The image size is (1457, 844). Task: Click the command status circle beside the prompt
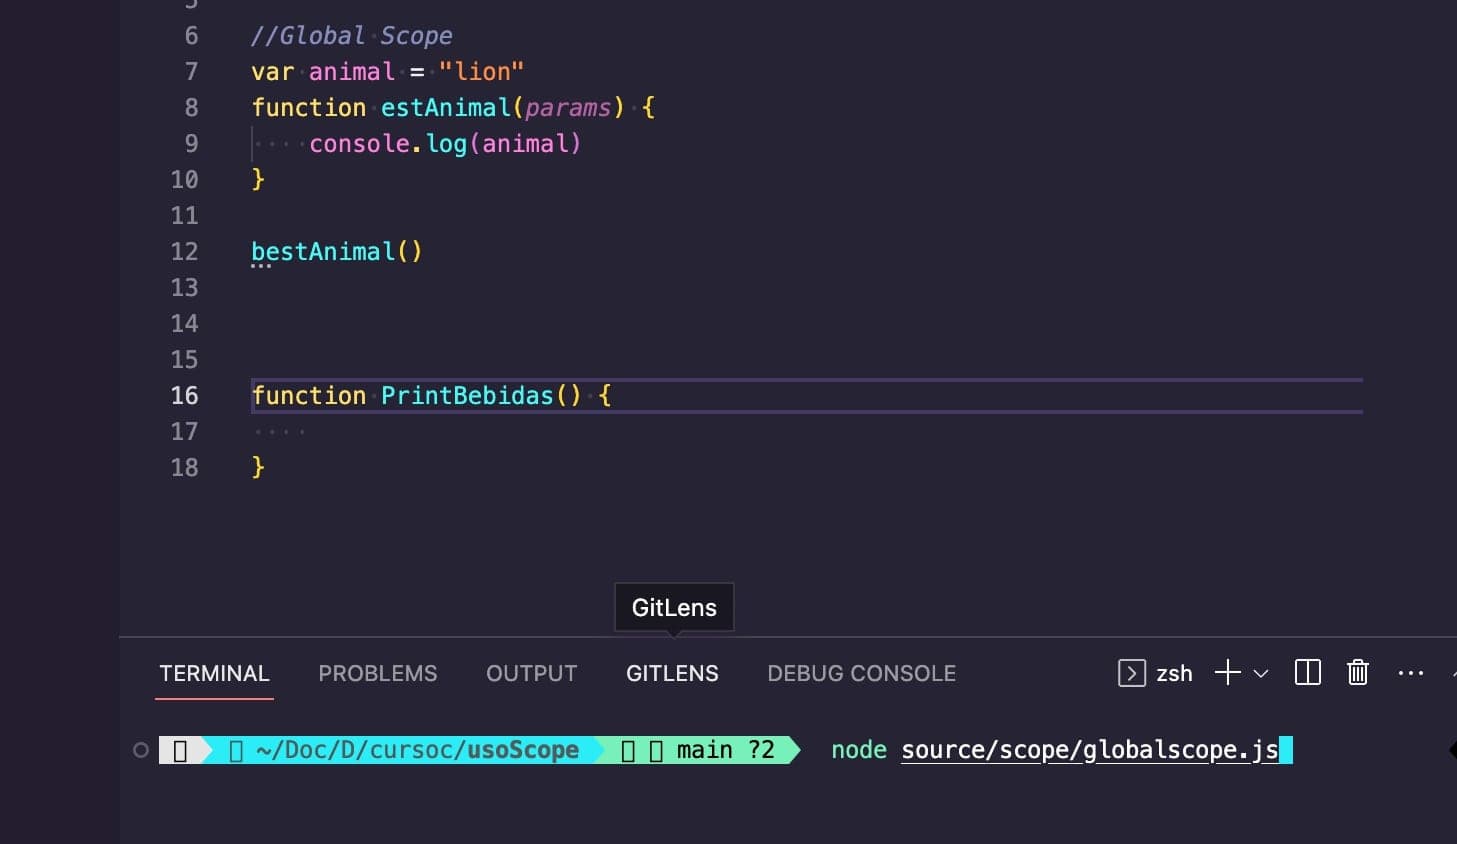pyautogui.click(x=141, y=750)
